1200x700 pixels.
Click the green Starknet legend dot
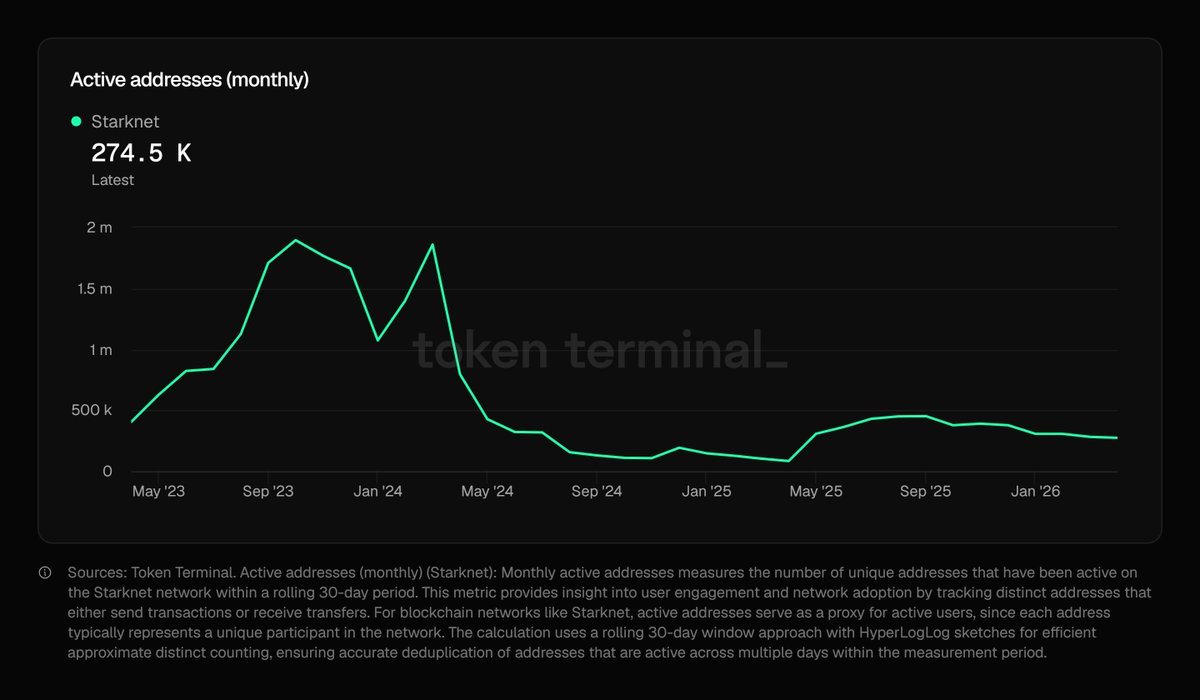click(76, 122)
